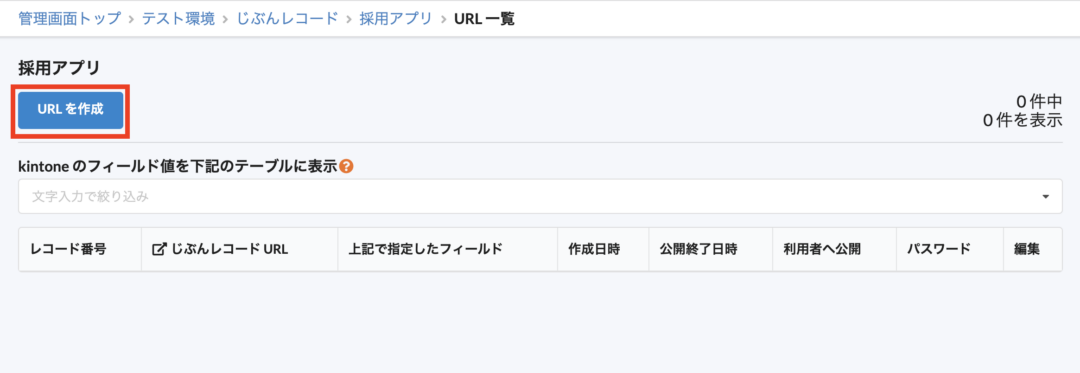Image resolution: width=1080 pixels, height=373 pixels.
Task: Click the レコード番号 column header
Action: [x=68, y=249]
